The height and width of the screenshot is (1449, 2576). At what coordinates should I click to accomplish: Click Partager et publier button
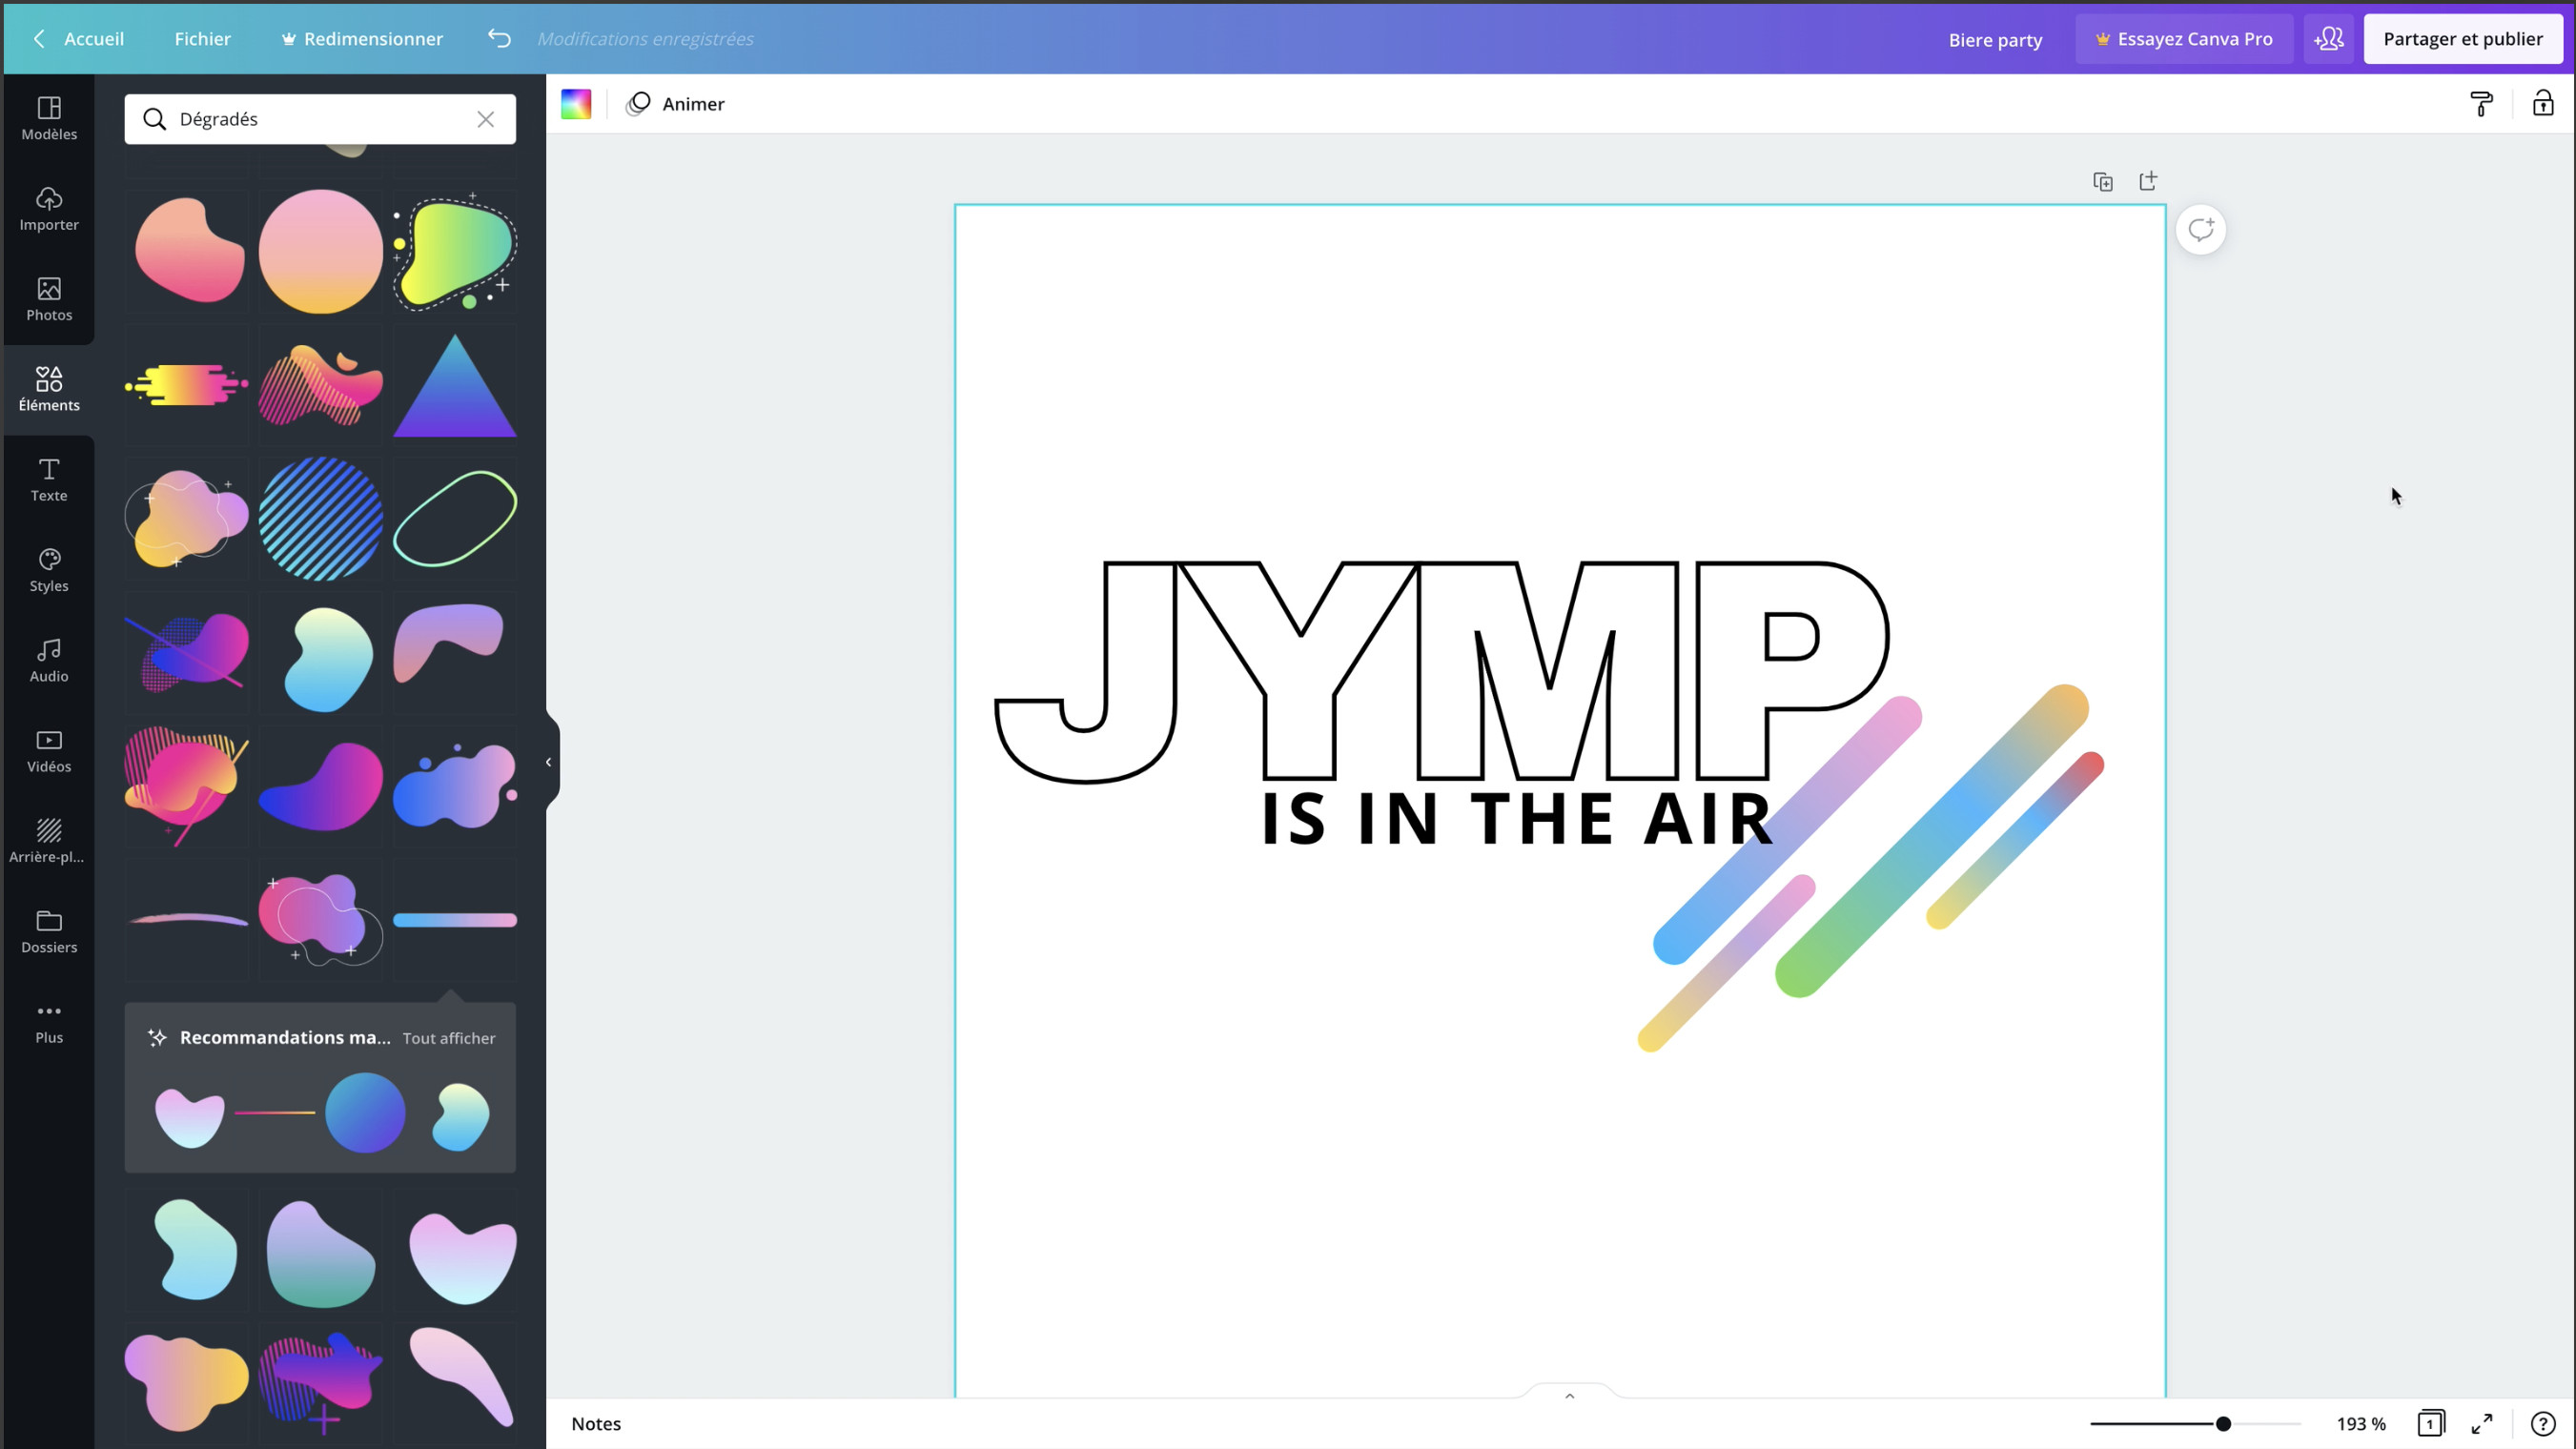click(x=2462, y=38)
